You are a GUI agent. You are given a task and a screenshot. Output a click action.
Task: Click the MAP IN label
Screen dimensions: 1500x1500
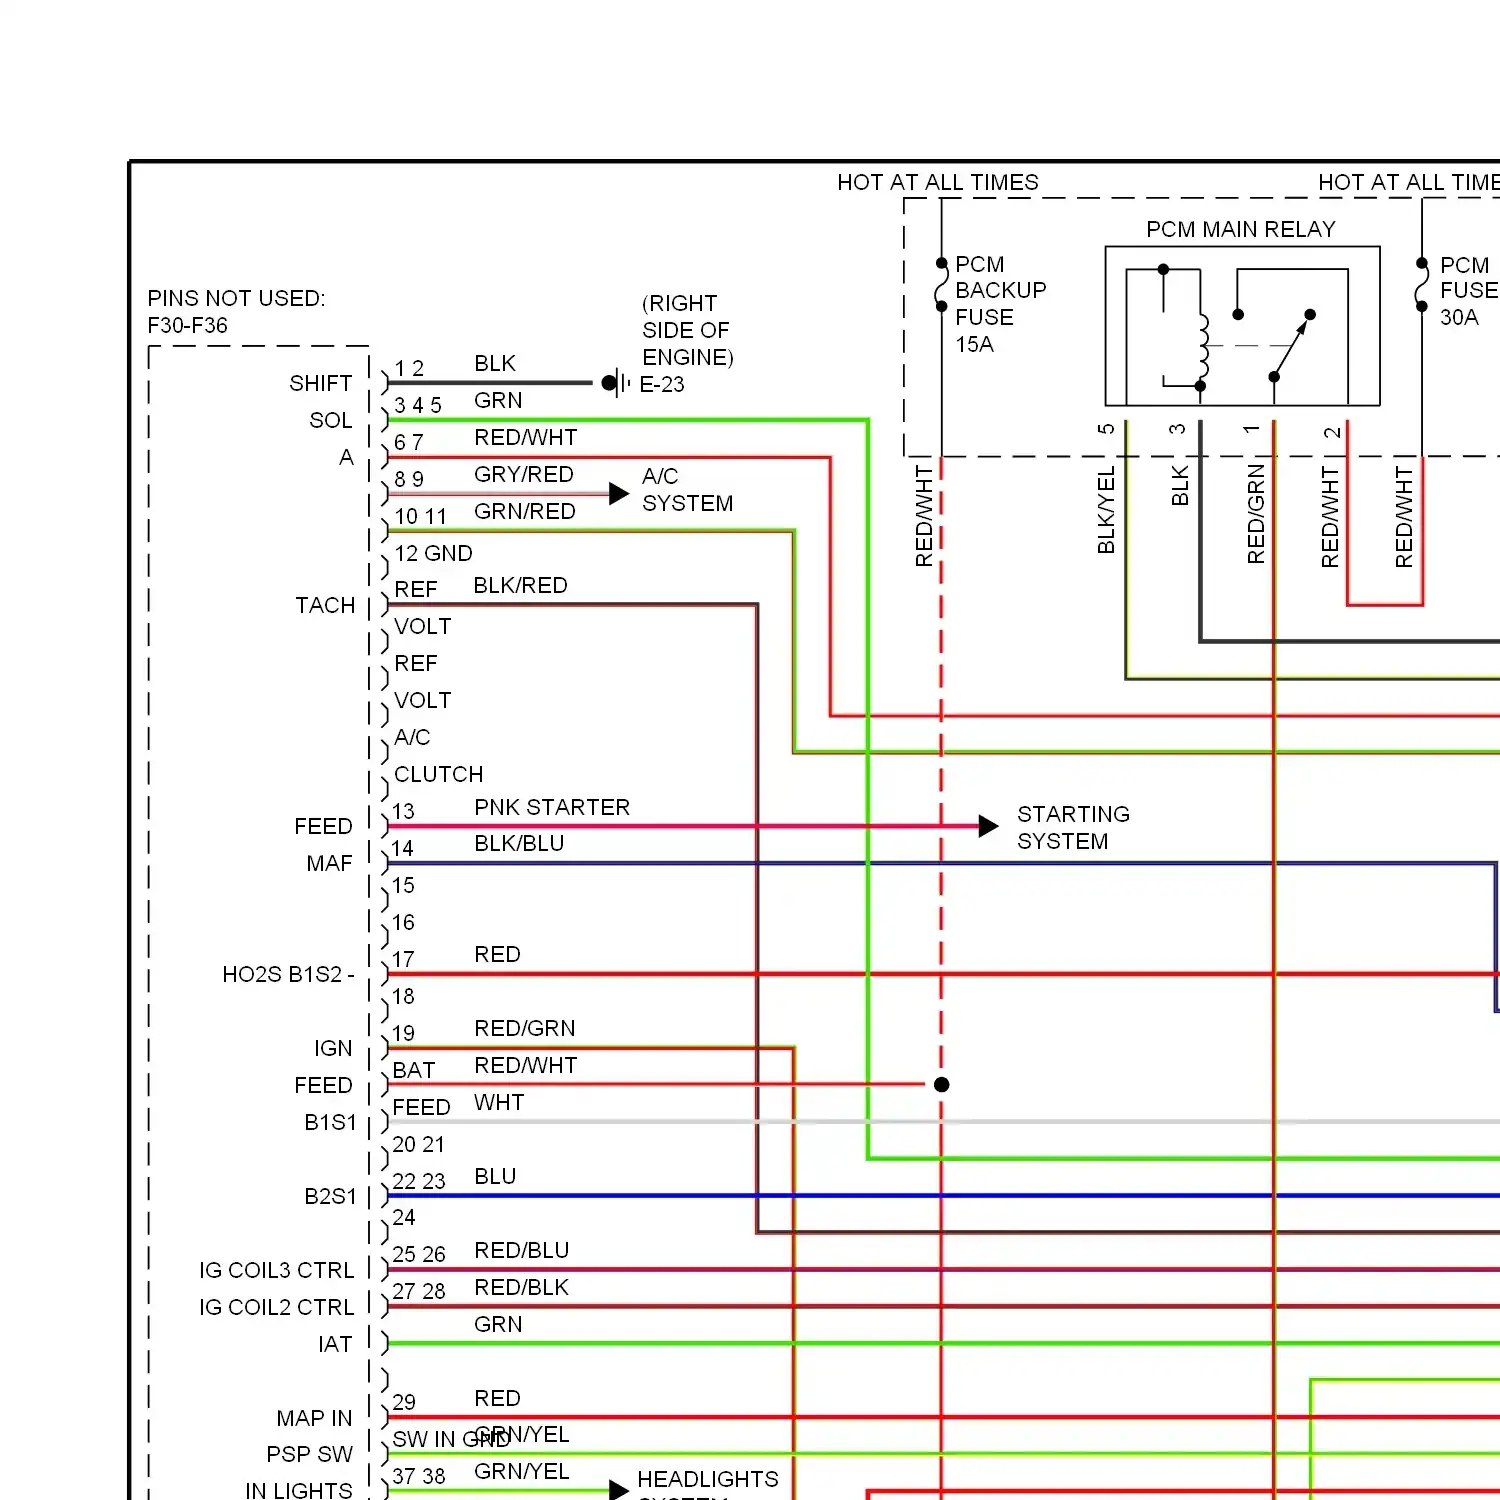point(314,1418)
